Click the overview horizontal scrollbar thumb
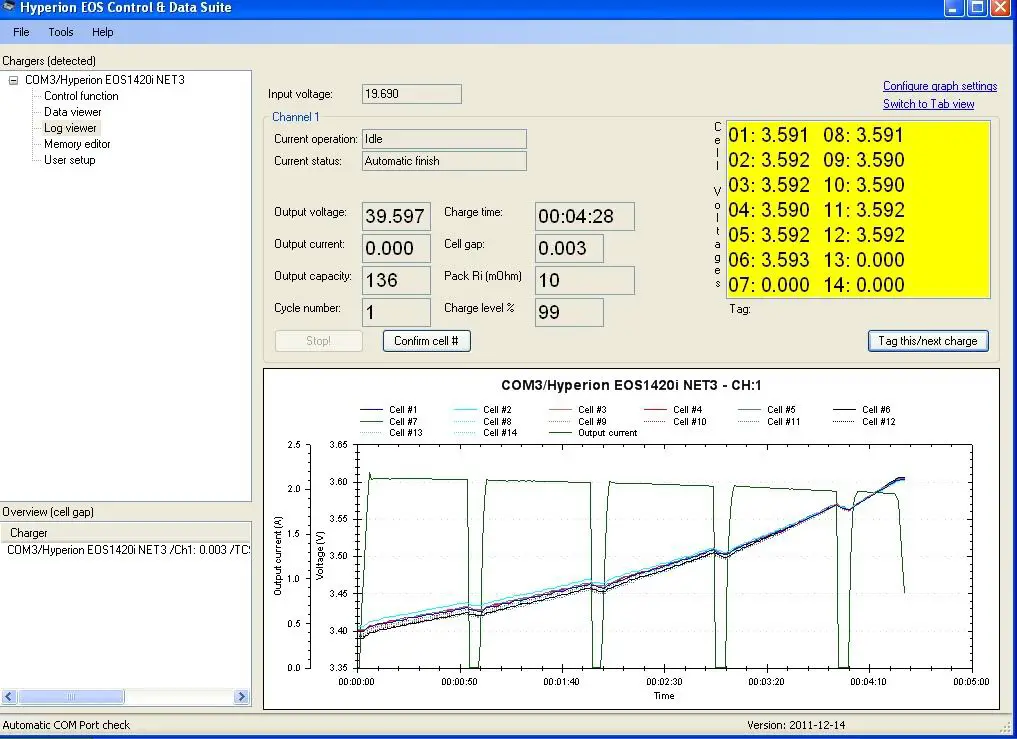 (71, 697)
